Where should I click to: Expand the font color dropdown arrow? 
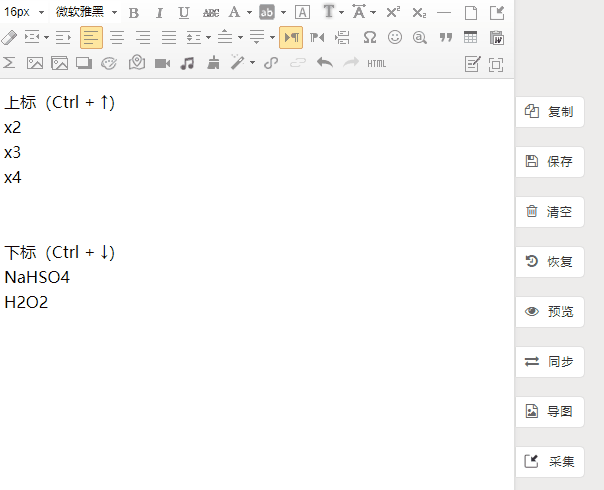coord(249,13)
